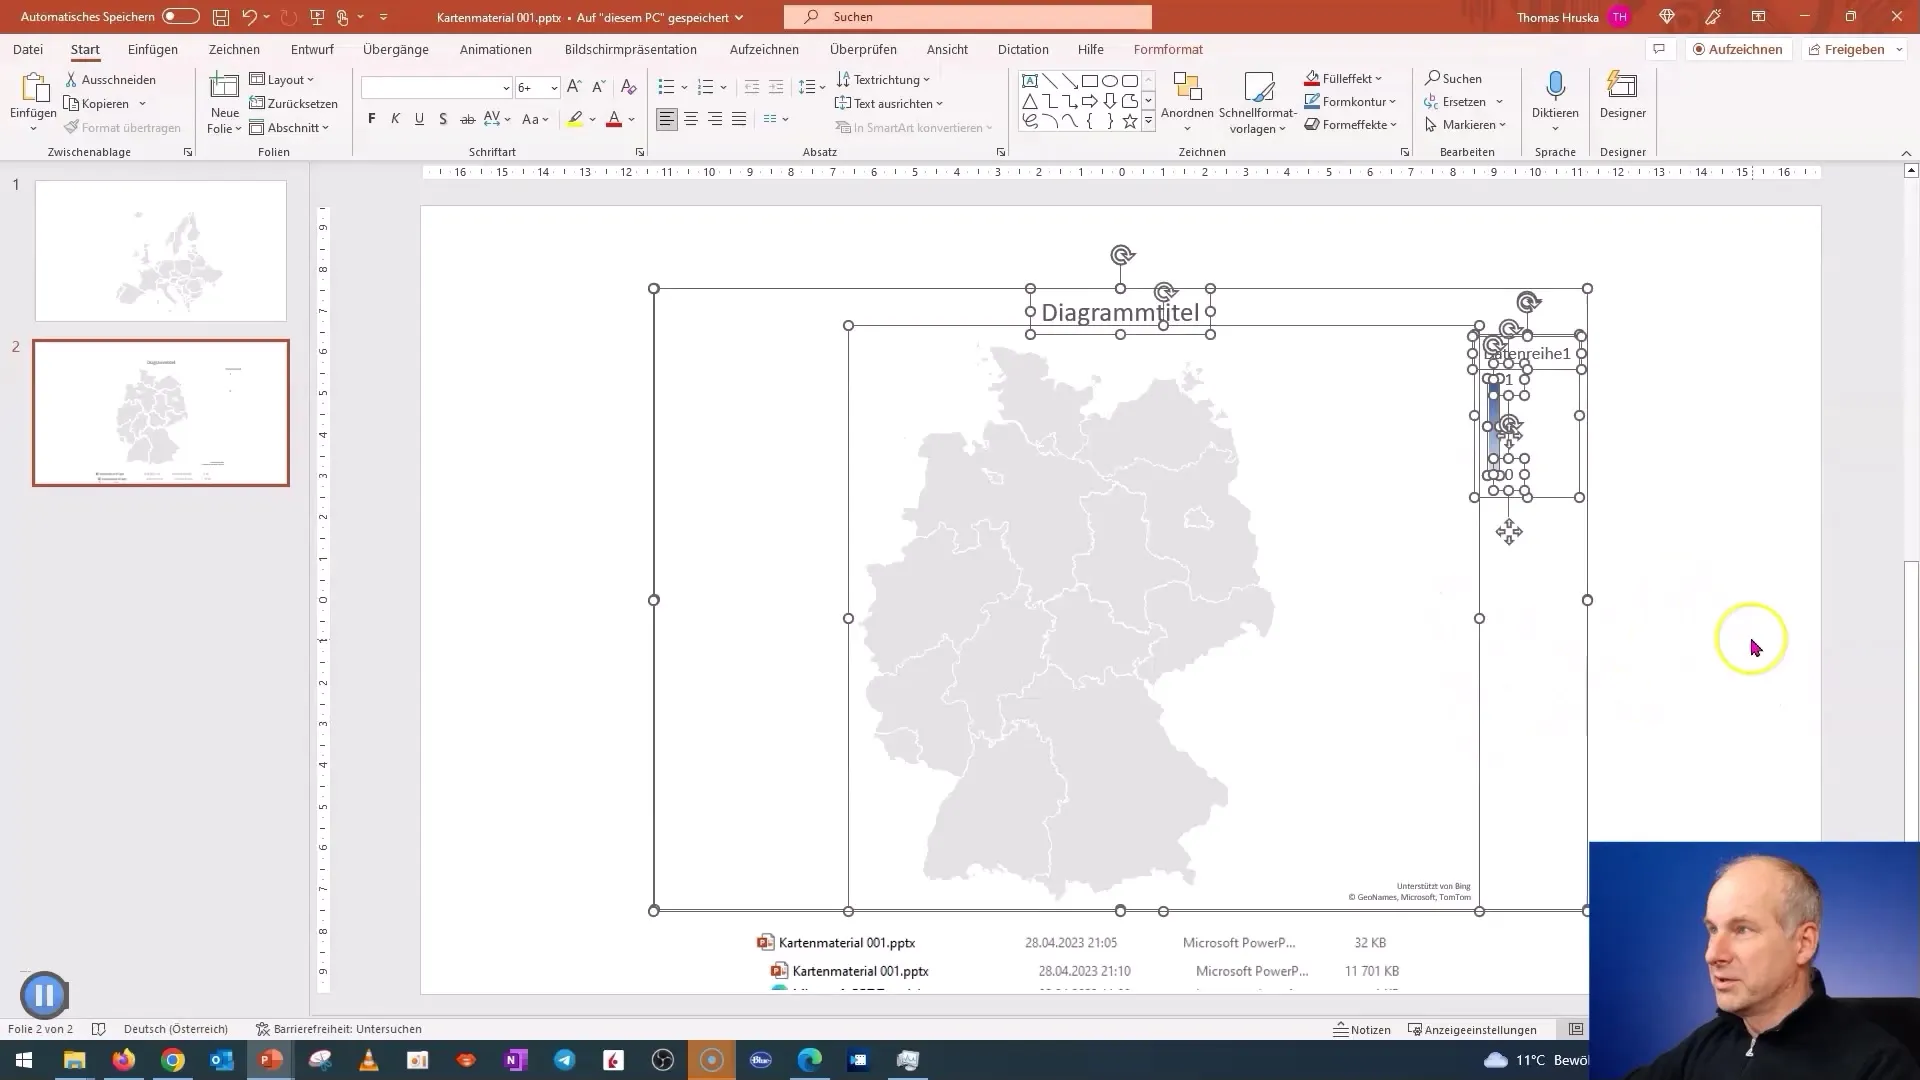Click Suchen in Bearbeiten group
The height and width of the screenshot is (1080, 1920).
(1453, 78)
